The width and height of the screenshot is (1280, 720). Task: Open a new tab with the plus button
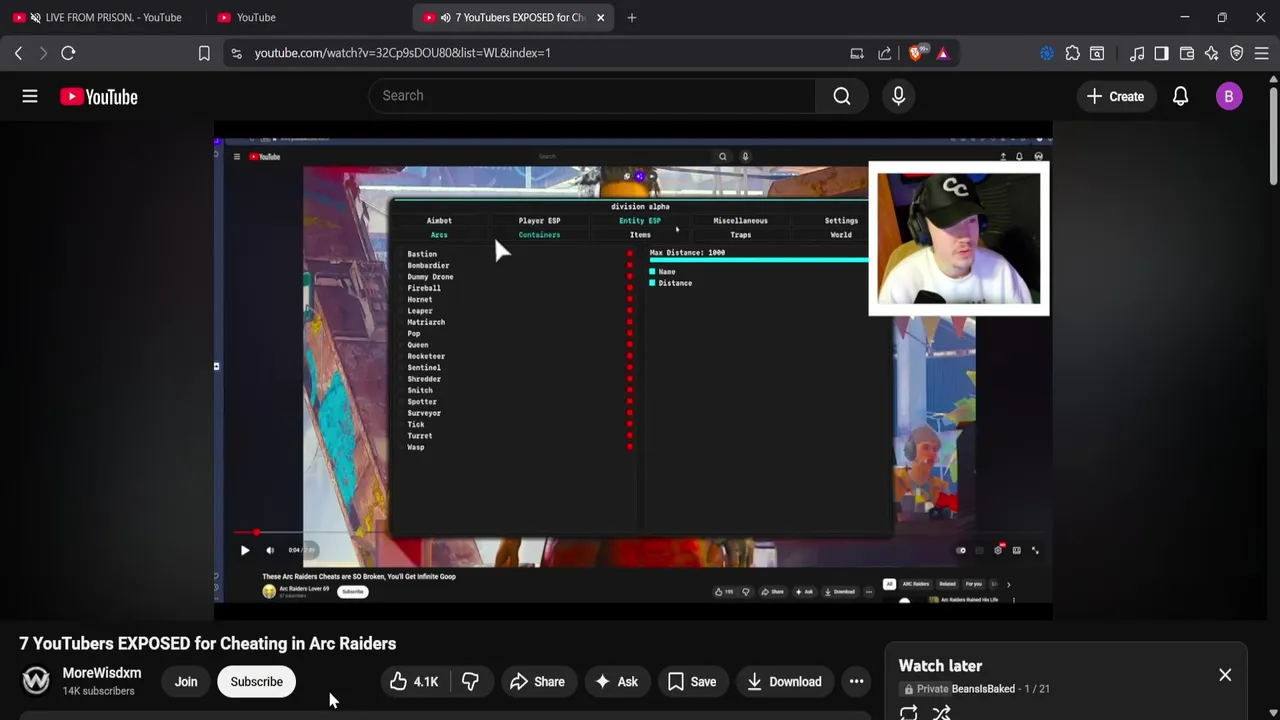click(631, 17)
